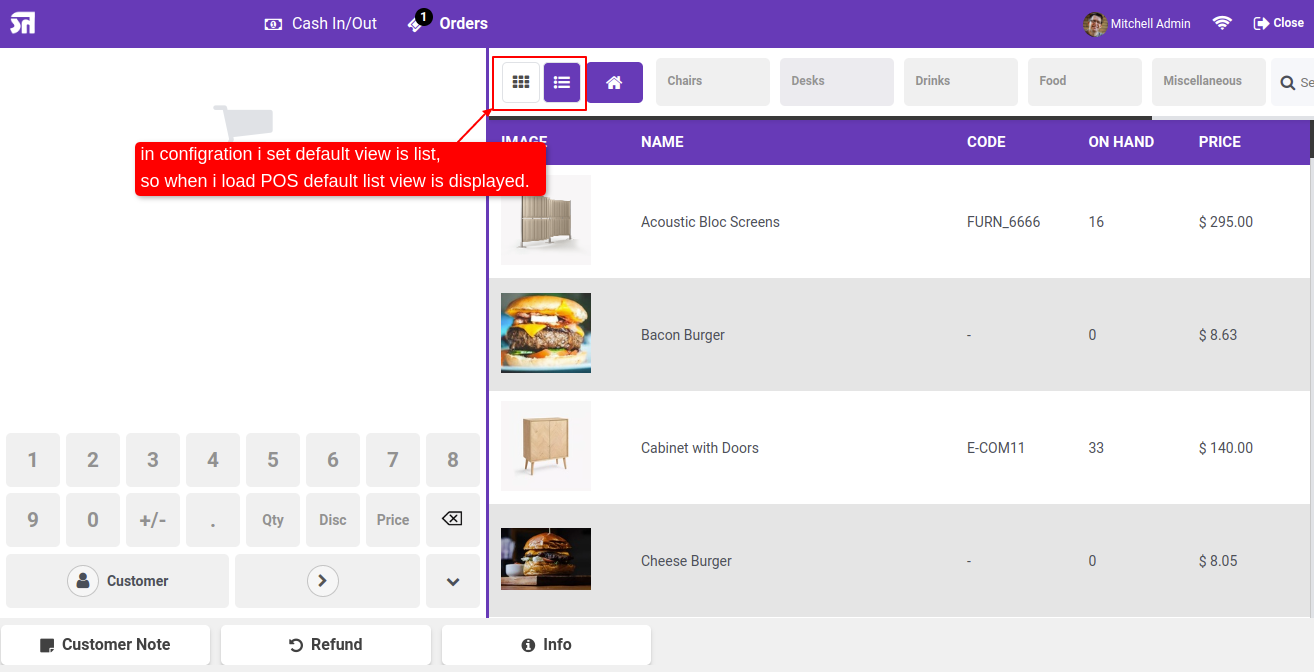Open the Refund option
The height and width of the screenshot is (672, 1314).
pyautogui.click(x=326, y=645)
